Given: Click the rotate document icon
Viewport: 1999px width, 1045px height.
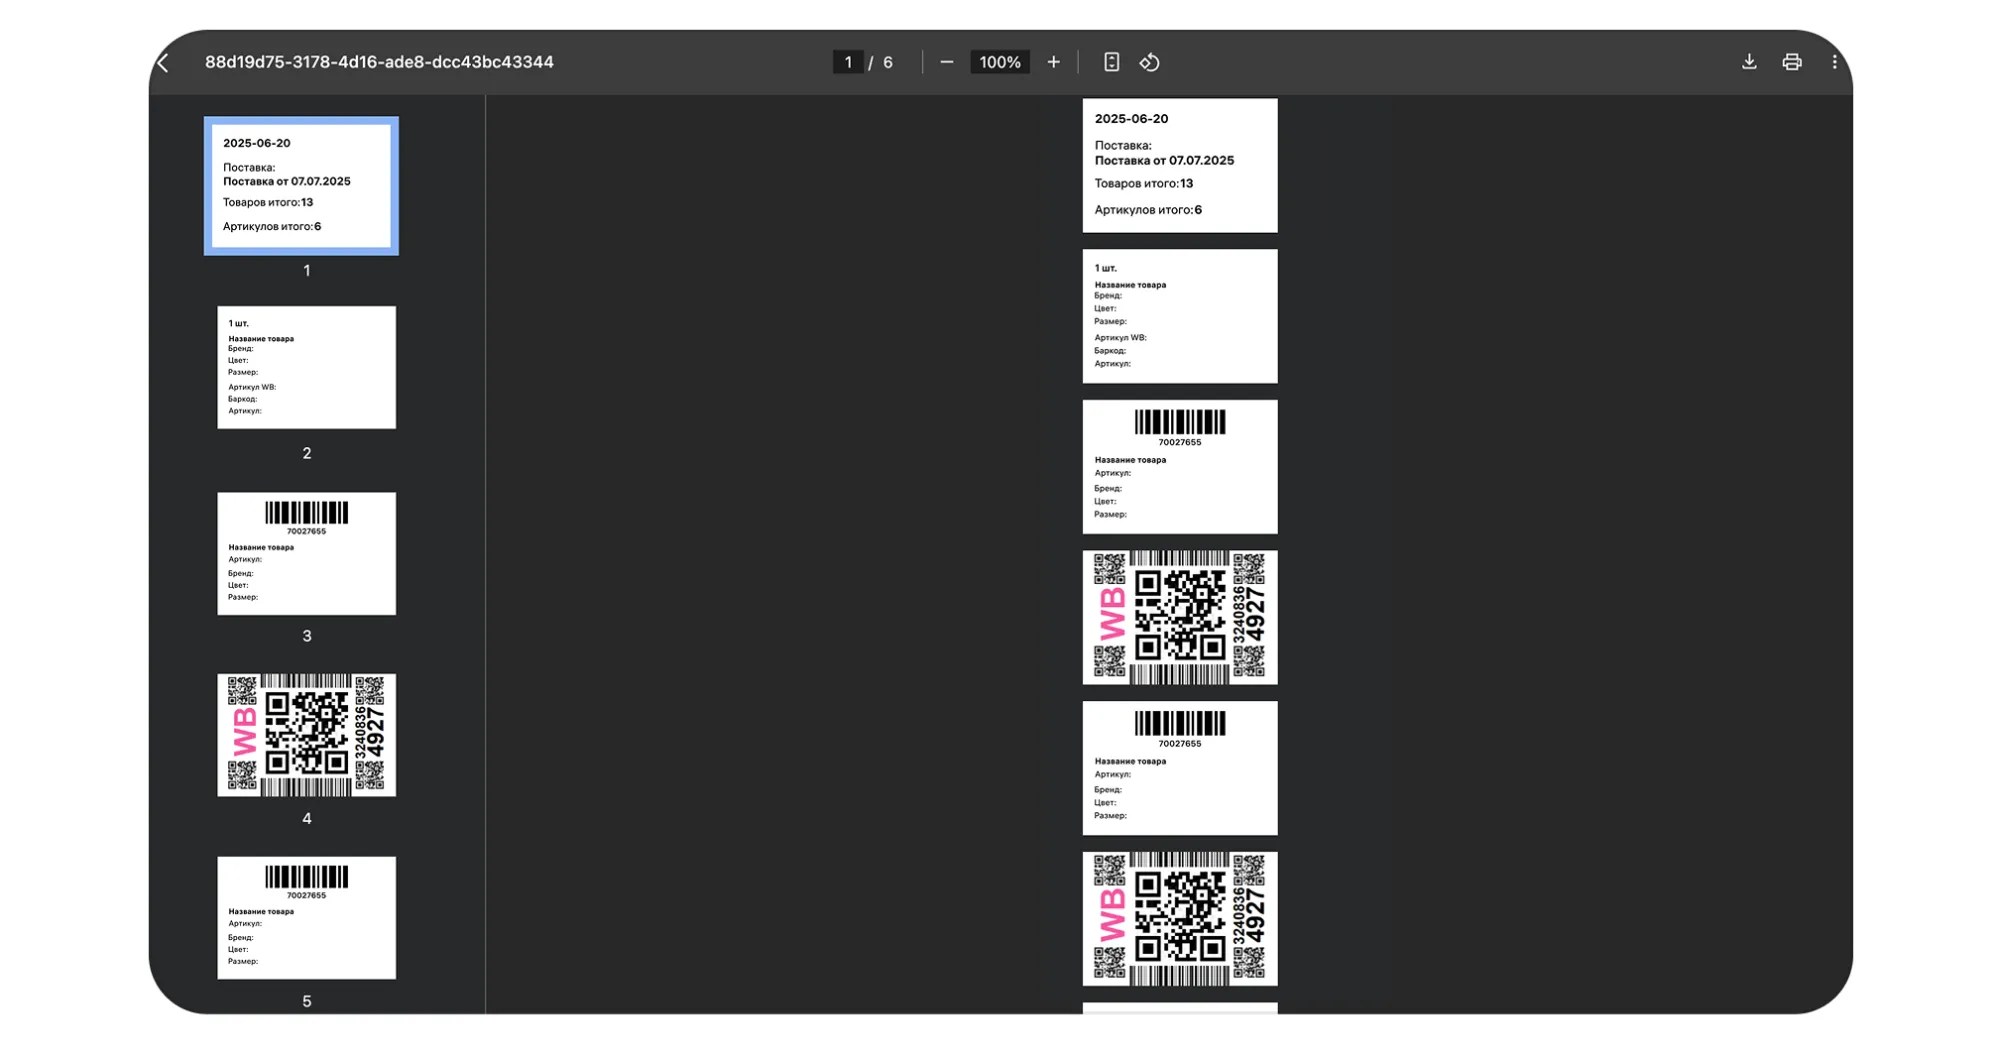Looking at the screenshot, I should click(x=1150, y=62).
